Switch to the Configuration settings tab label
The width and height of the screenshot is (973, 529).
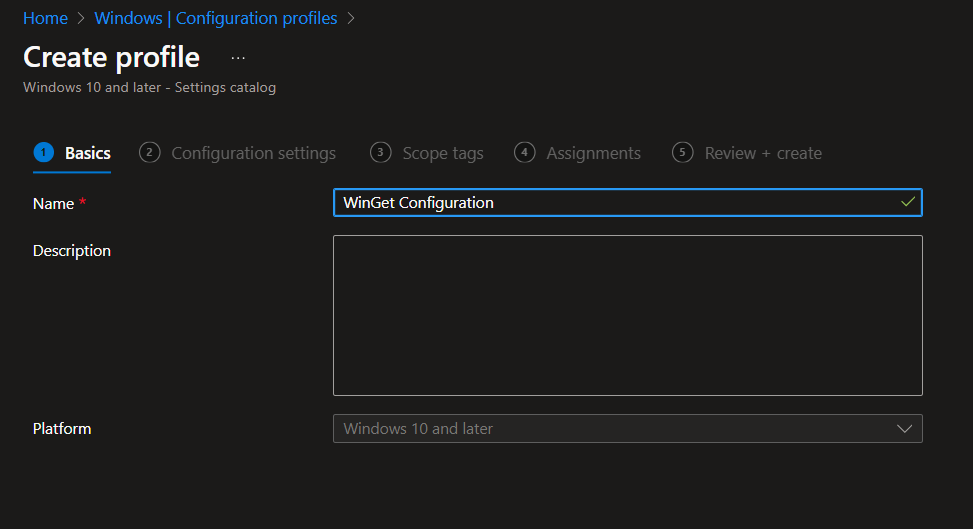pos(253,153)
